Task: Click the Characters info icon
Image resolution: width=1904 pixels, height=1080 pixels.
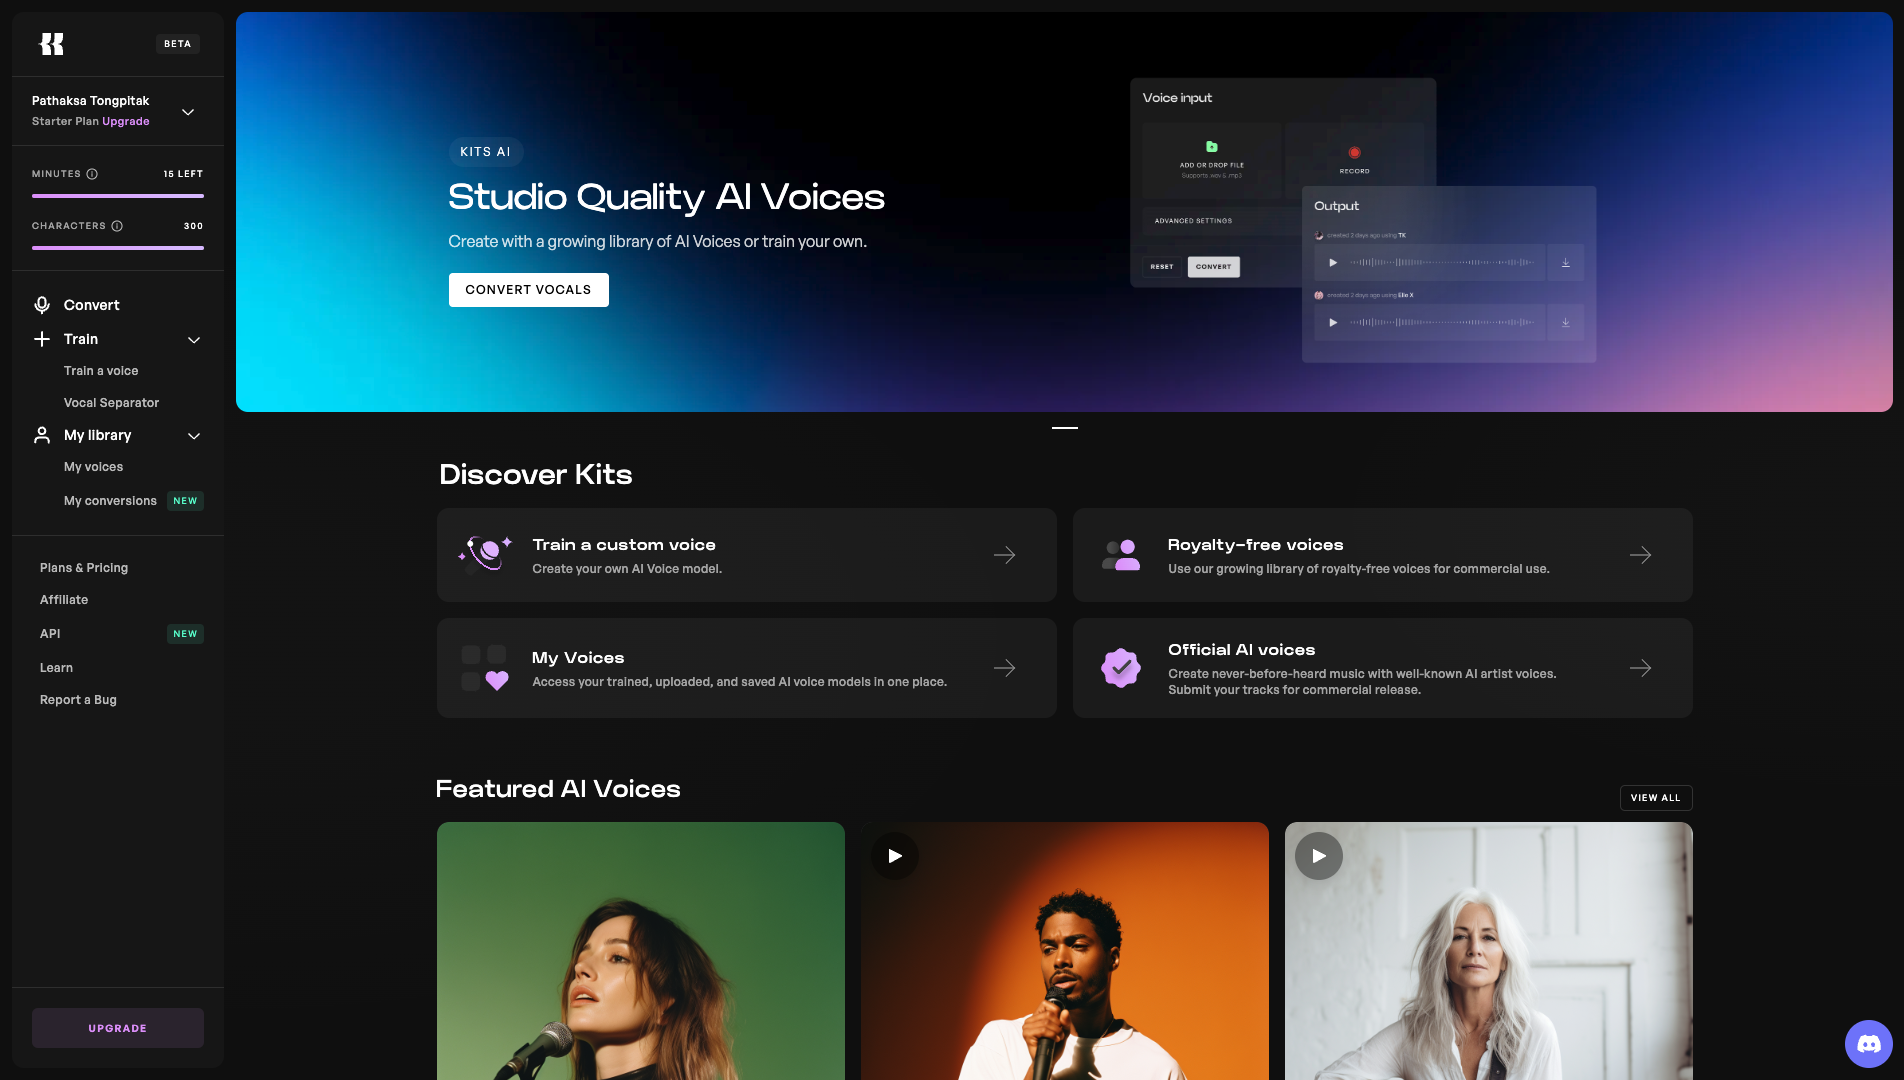Action: [x=117, y=226]
